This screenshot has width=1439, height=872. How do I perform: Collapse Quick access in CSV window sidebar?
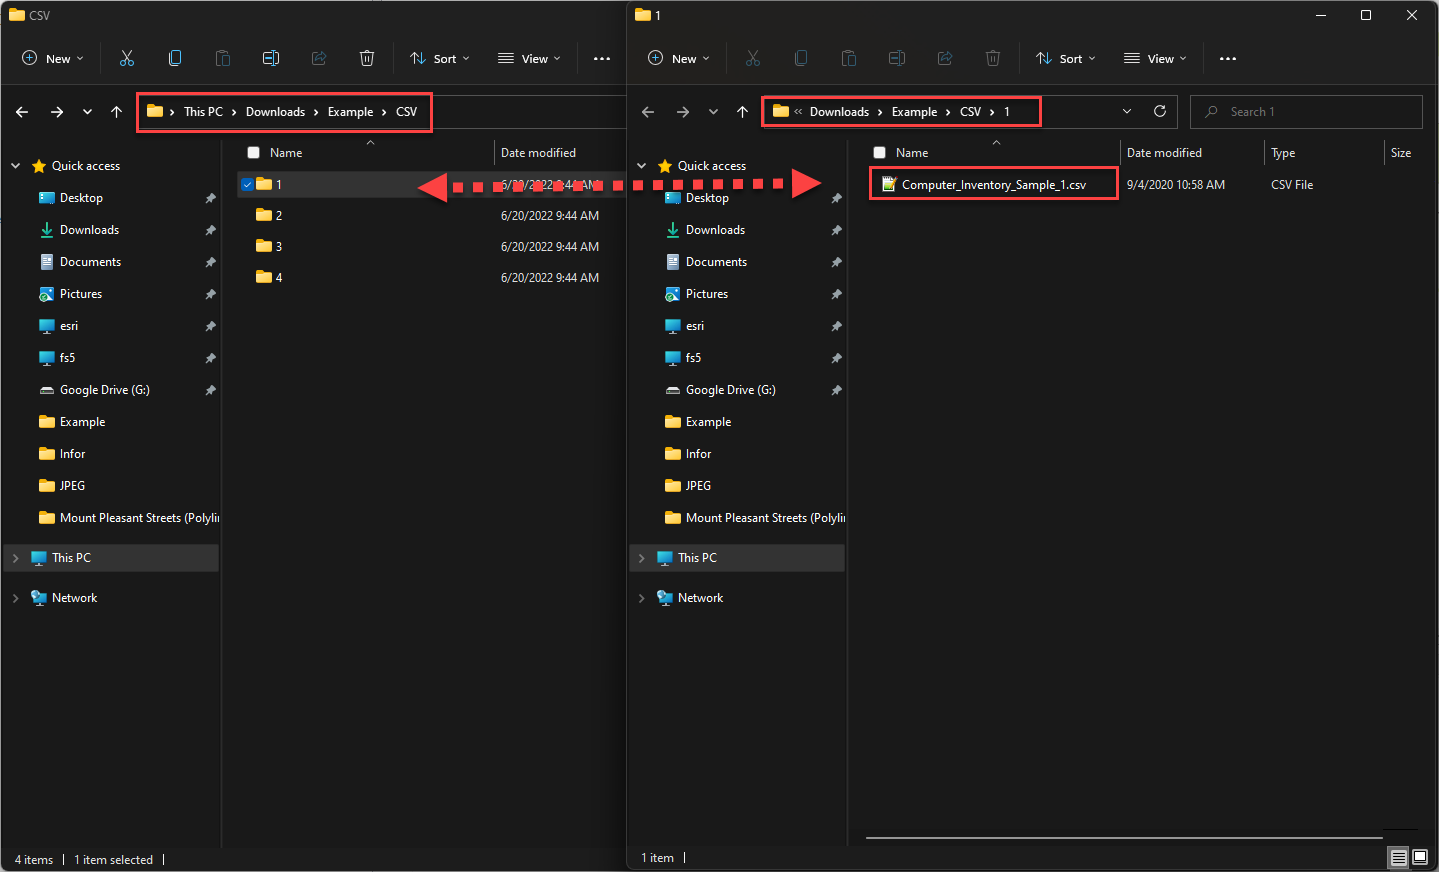(x=15, y=166)
